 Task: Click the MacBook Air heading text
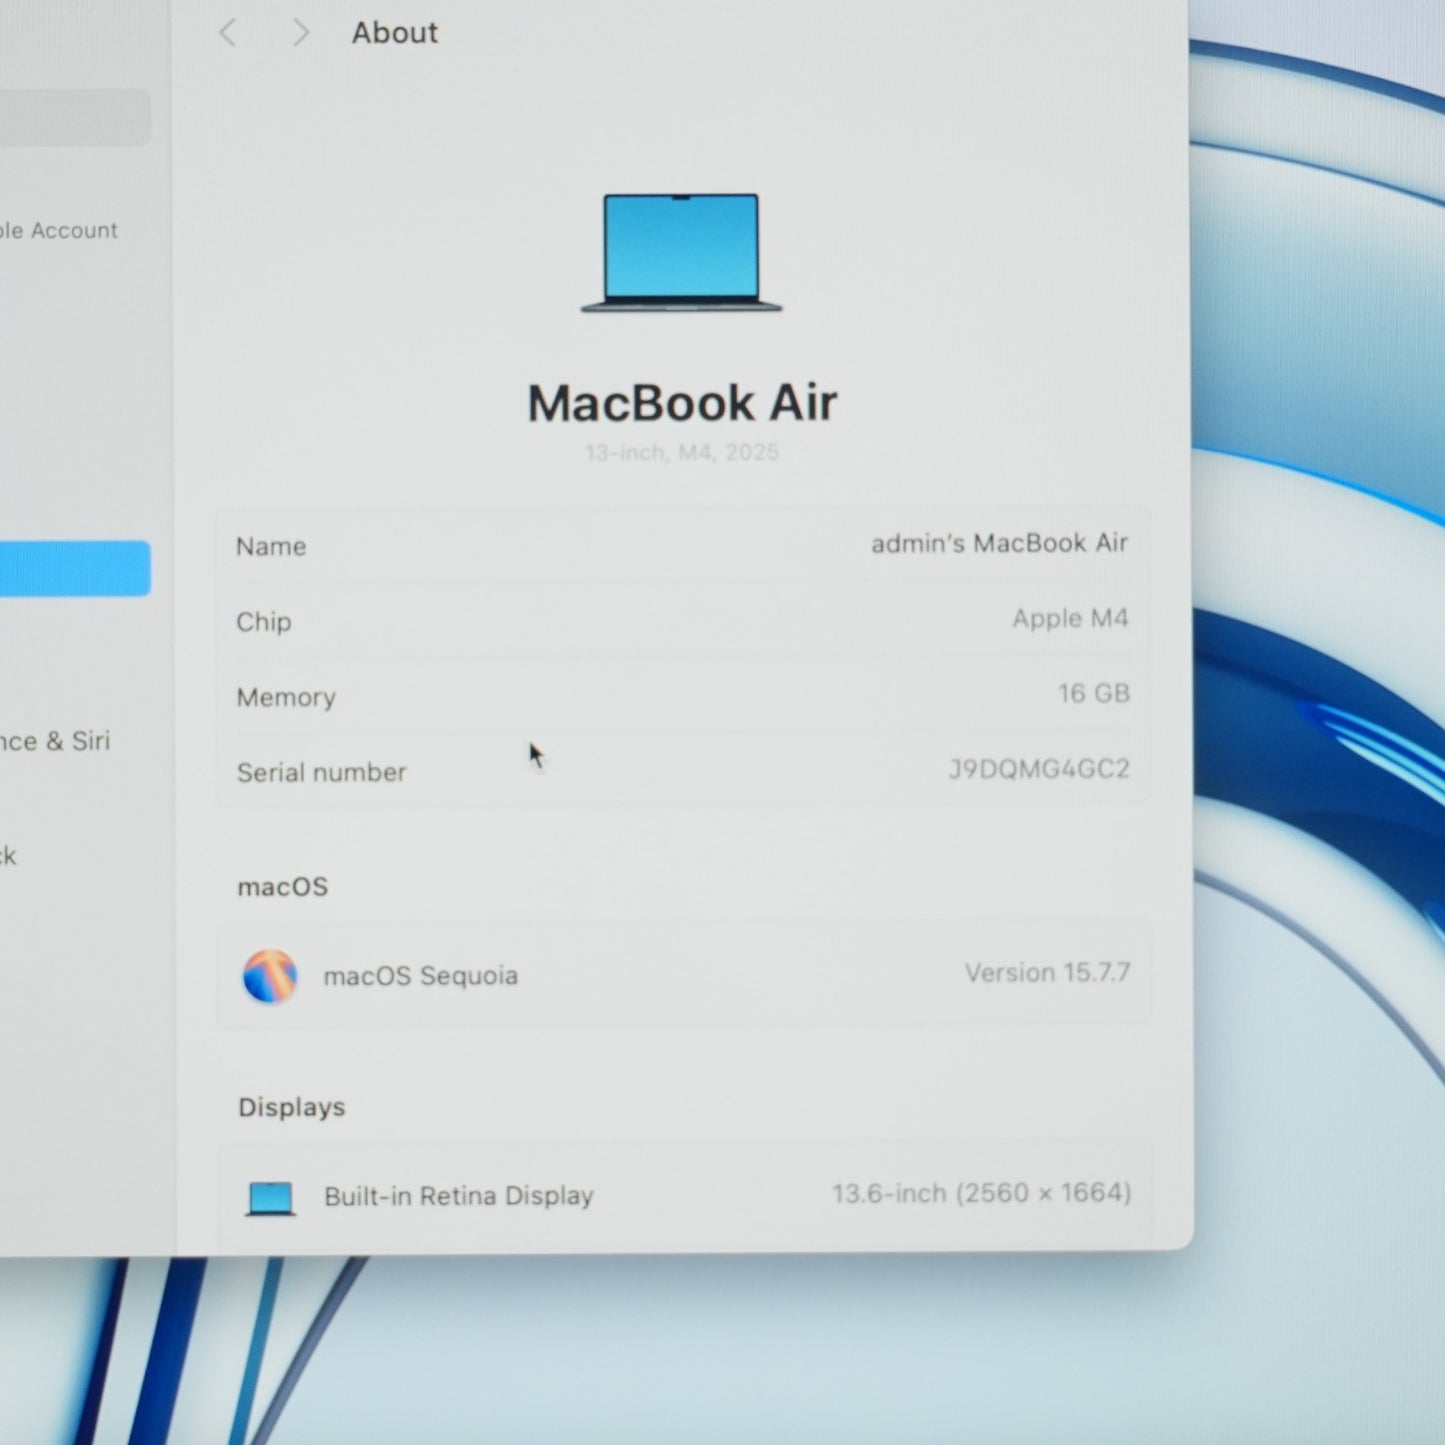pos(682,403)
